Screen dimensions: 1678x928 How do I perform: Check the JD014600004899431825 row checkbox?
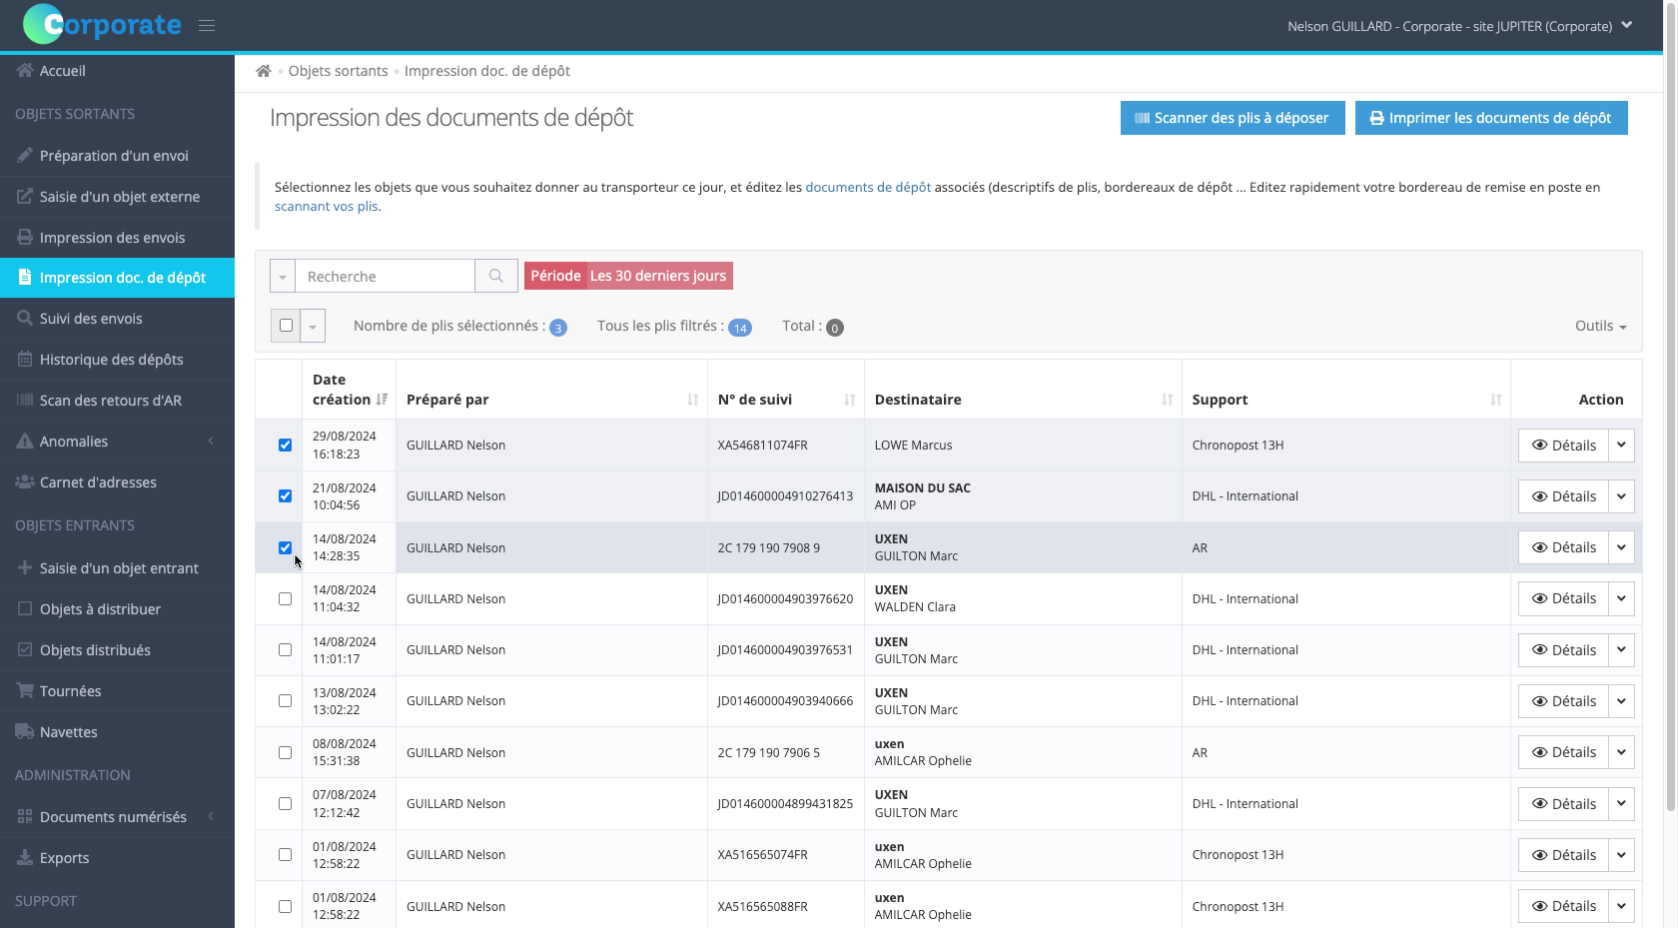coord(285,804)
